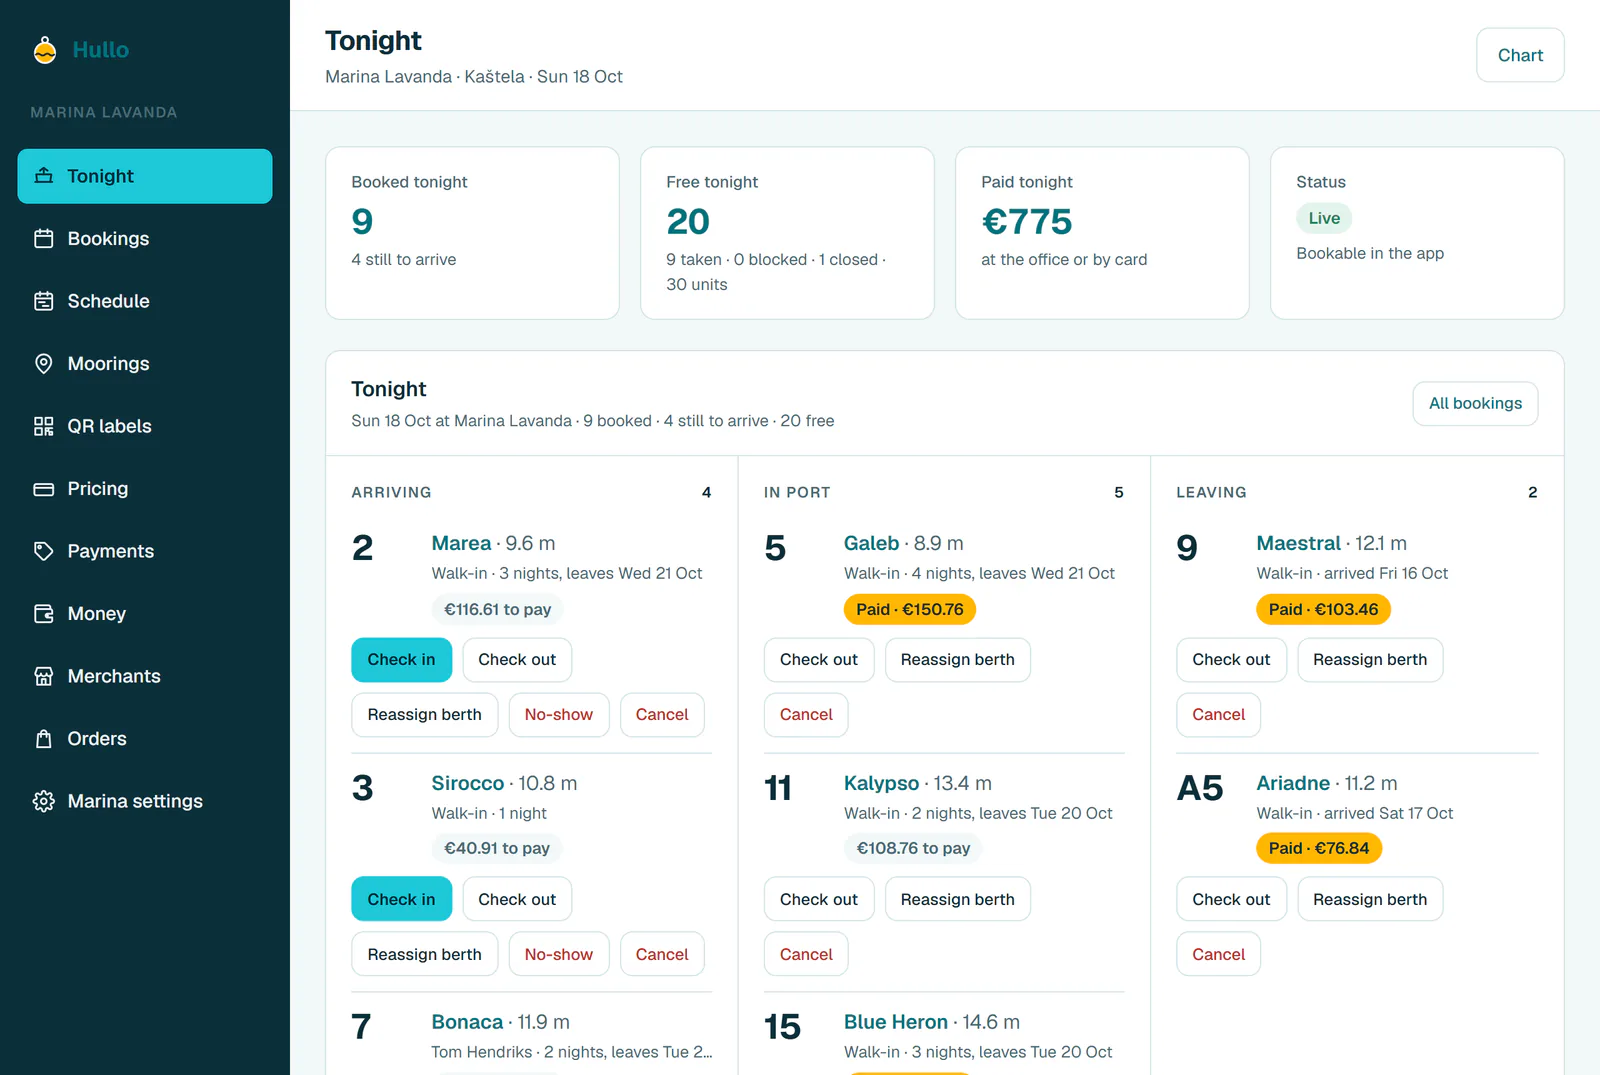This screenshot has width=1600, height=1075.
Task: Reassign berth for Galeb
Action: click(x=958, y=660)
